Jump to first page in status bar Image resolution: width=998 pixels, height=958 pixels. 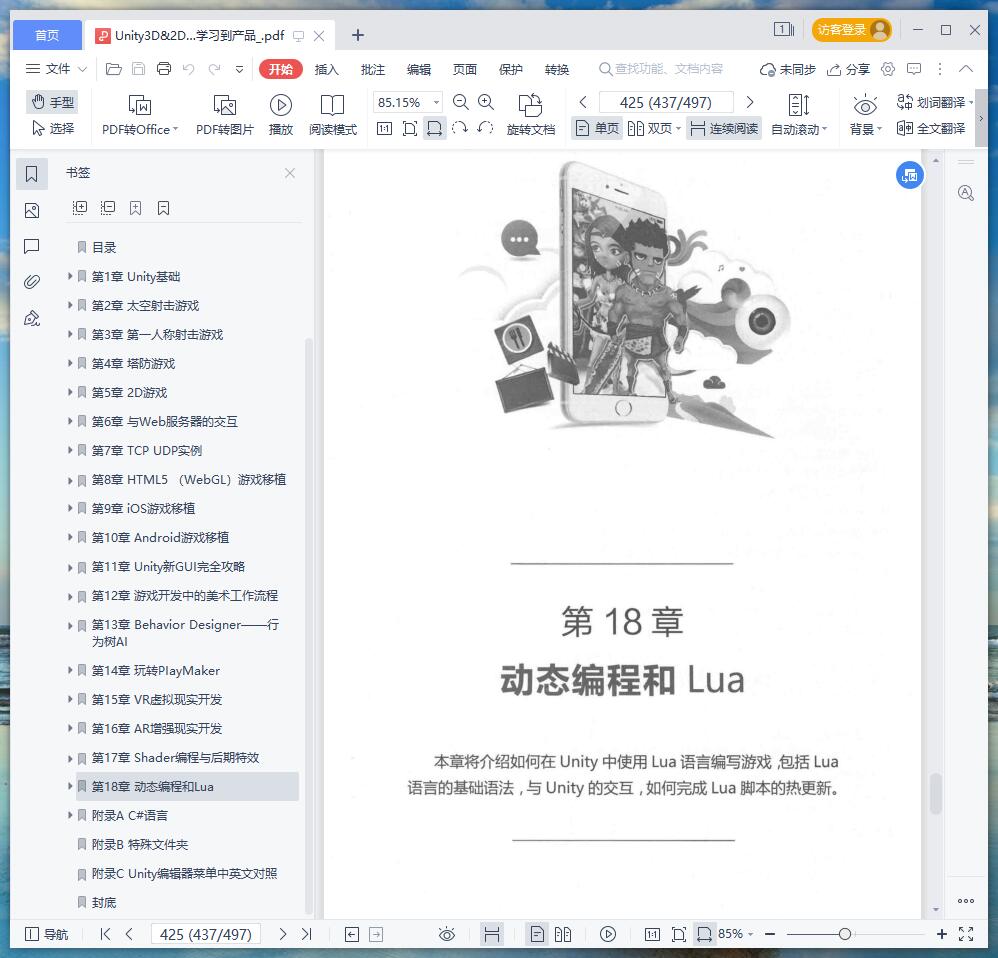106,934
